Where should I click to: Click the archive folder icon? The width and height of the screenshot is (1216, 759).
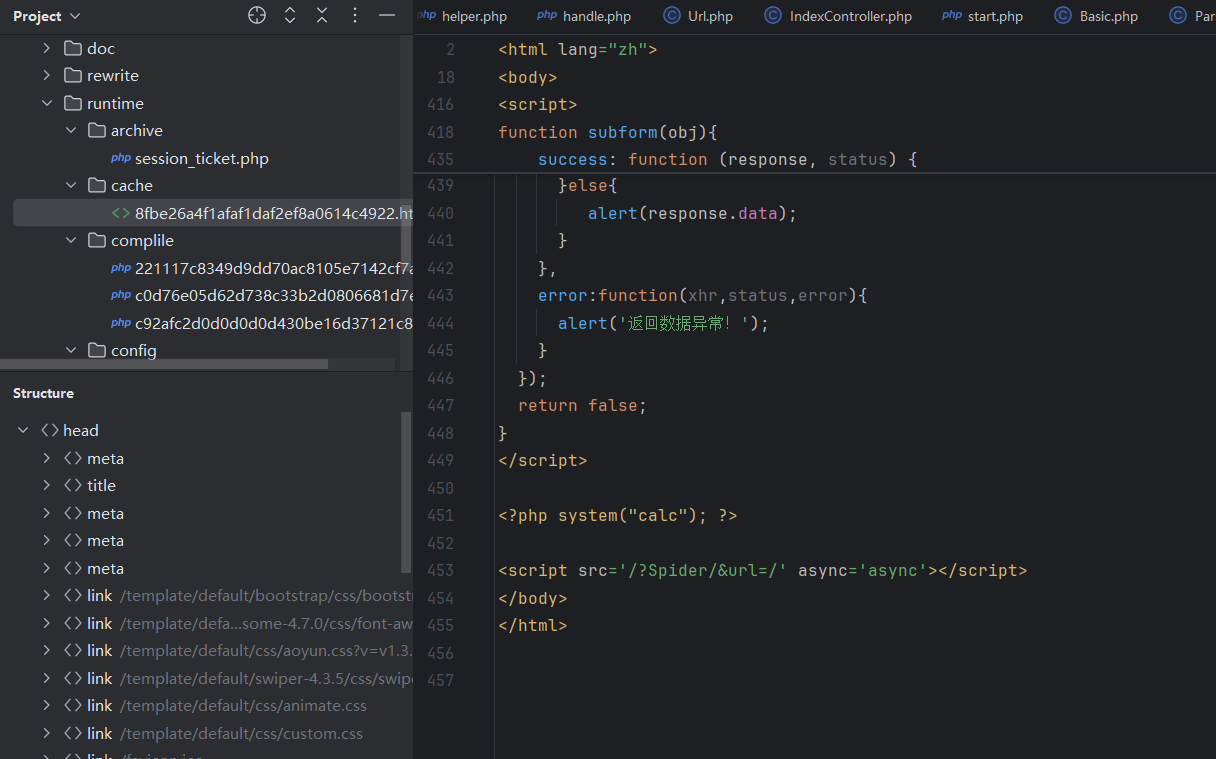pyautogui.click(x=96, y=130)
